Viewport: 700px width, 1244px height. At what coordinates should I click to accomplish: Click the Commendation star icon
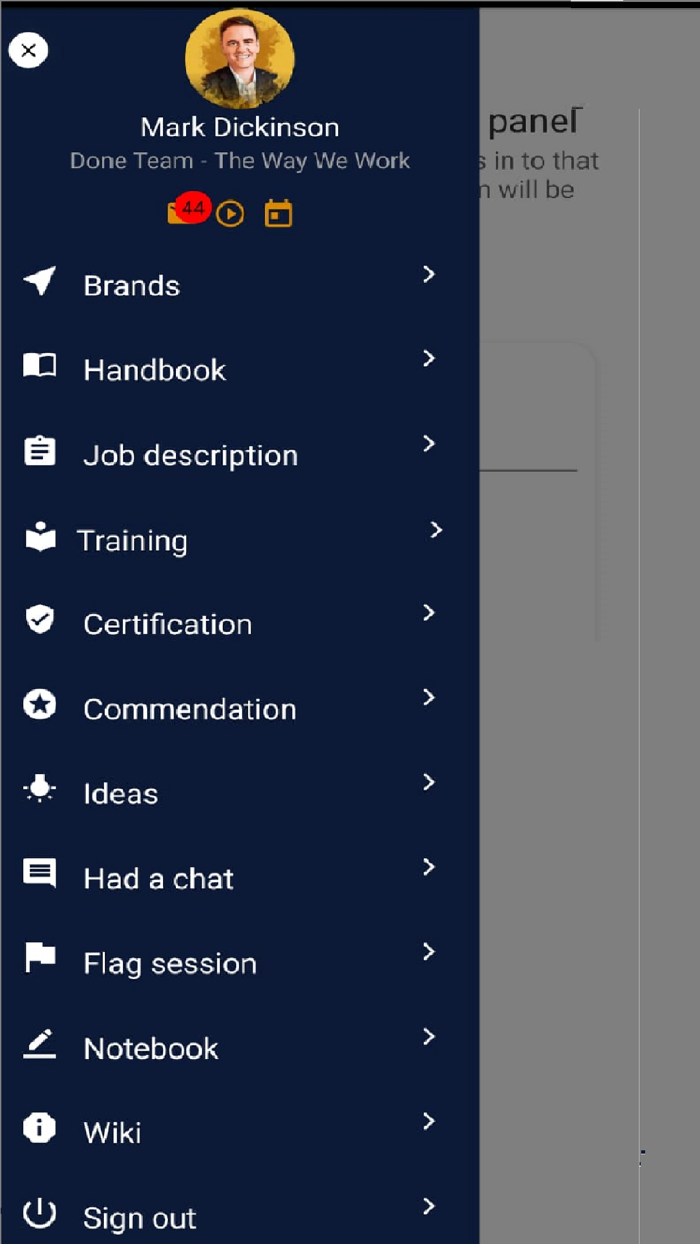tap(39, 704)
